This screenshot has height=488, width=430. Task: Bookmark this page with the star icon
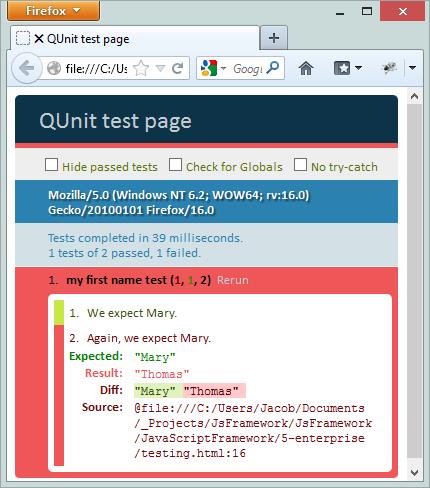[141, 68]
